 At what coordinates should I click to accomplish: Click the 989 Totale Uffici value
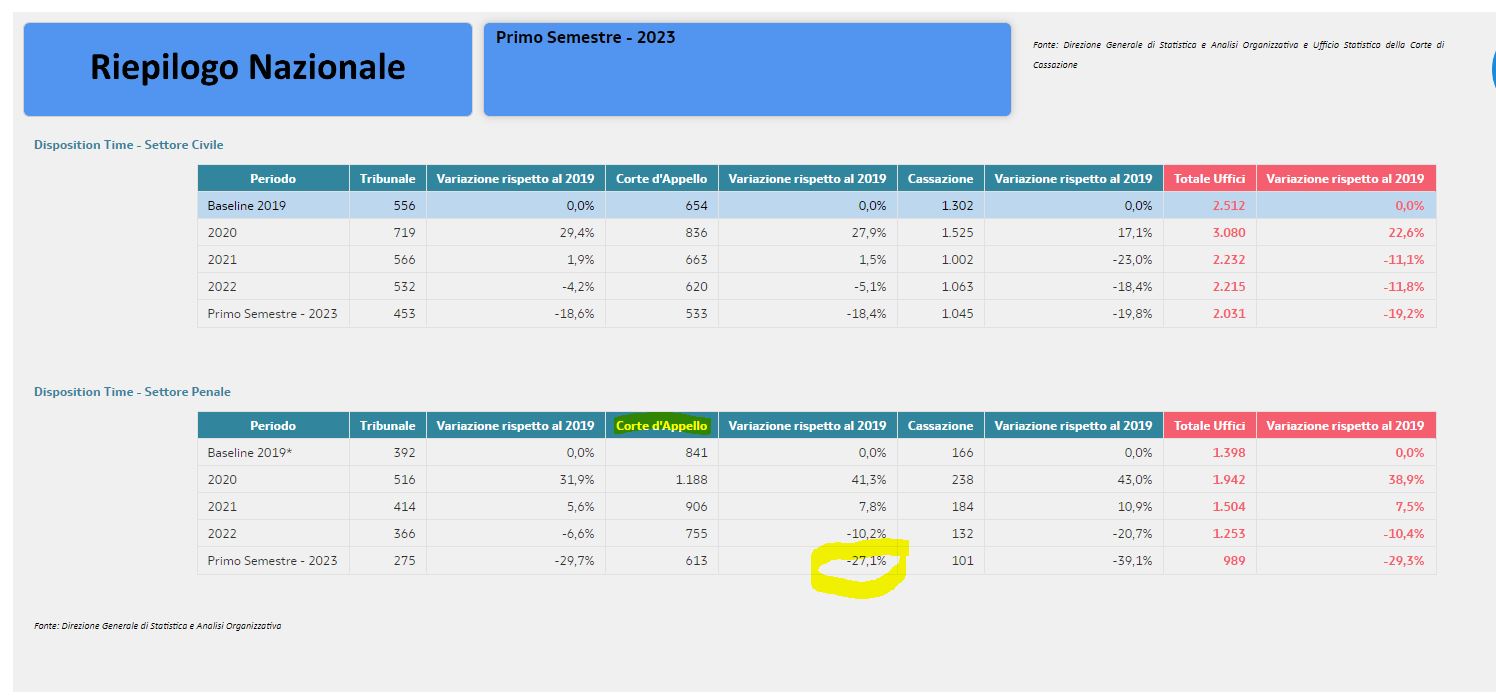(x=1233, y=561)
